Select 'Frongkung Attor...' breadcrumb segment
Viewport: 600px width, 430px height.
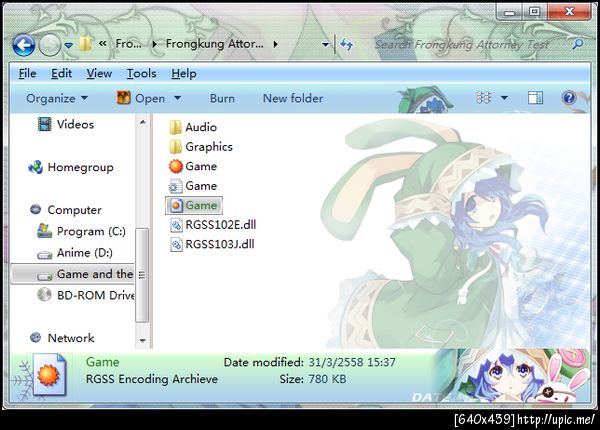pos(215,44)
